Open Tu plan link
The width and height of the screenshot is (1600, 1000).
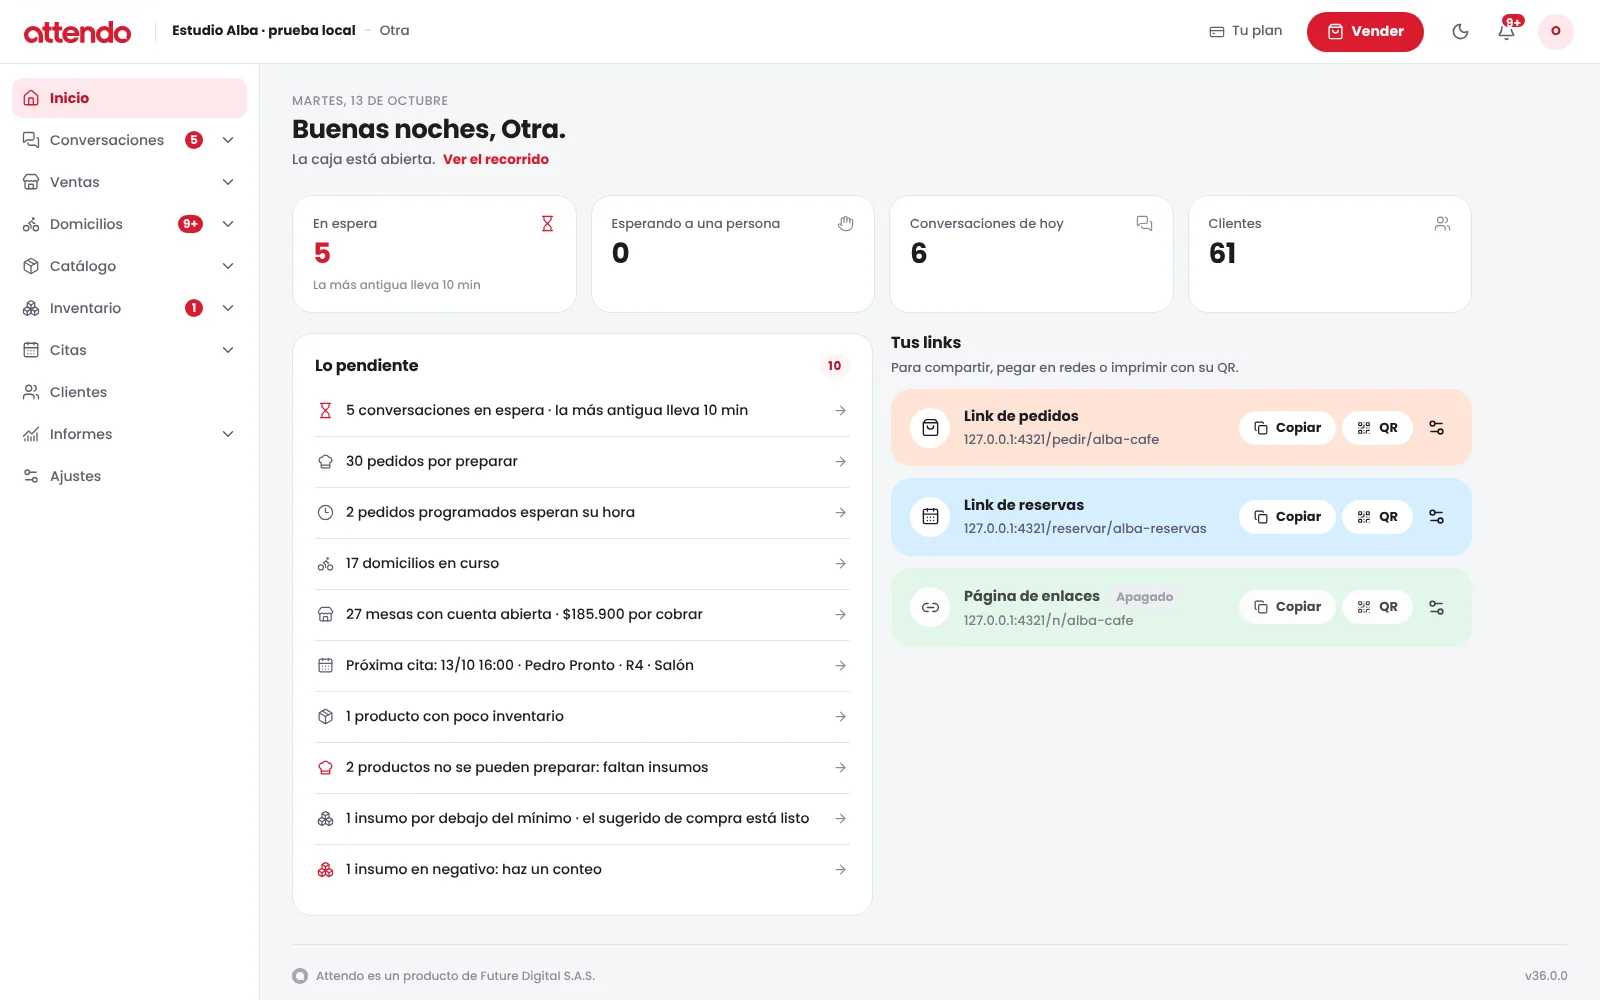tap(1246, 31)
